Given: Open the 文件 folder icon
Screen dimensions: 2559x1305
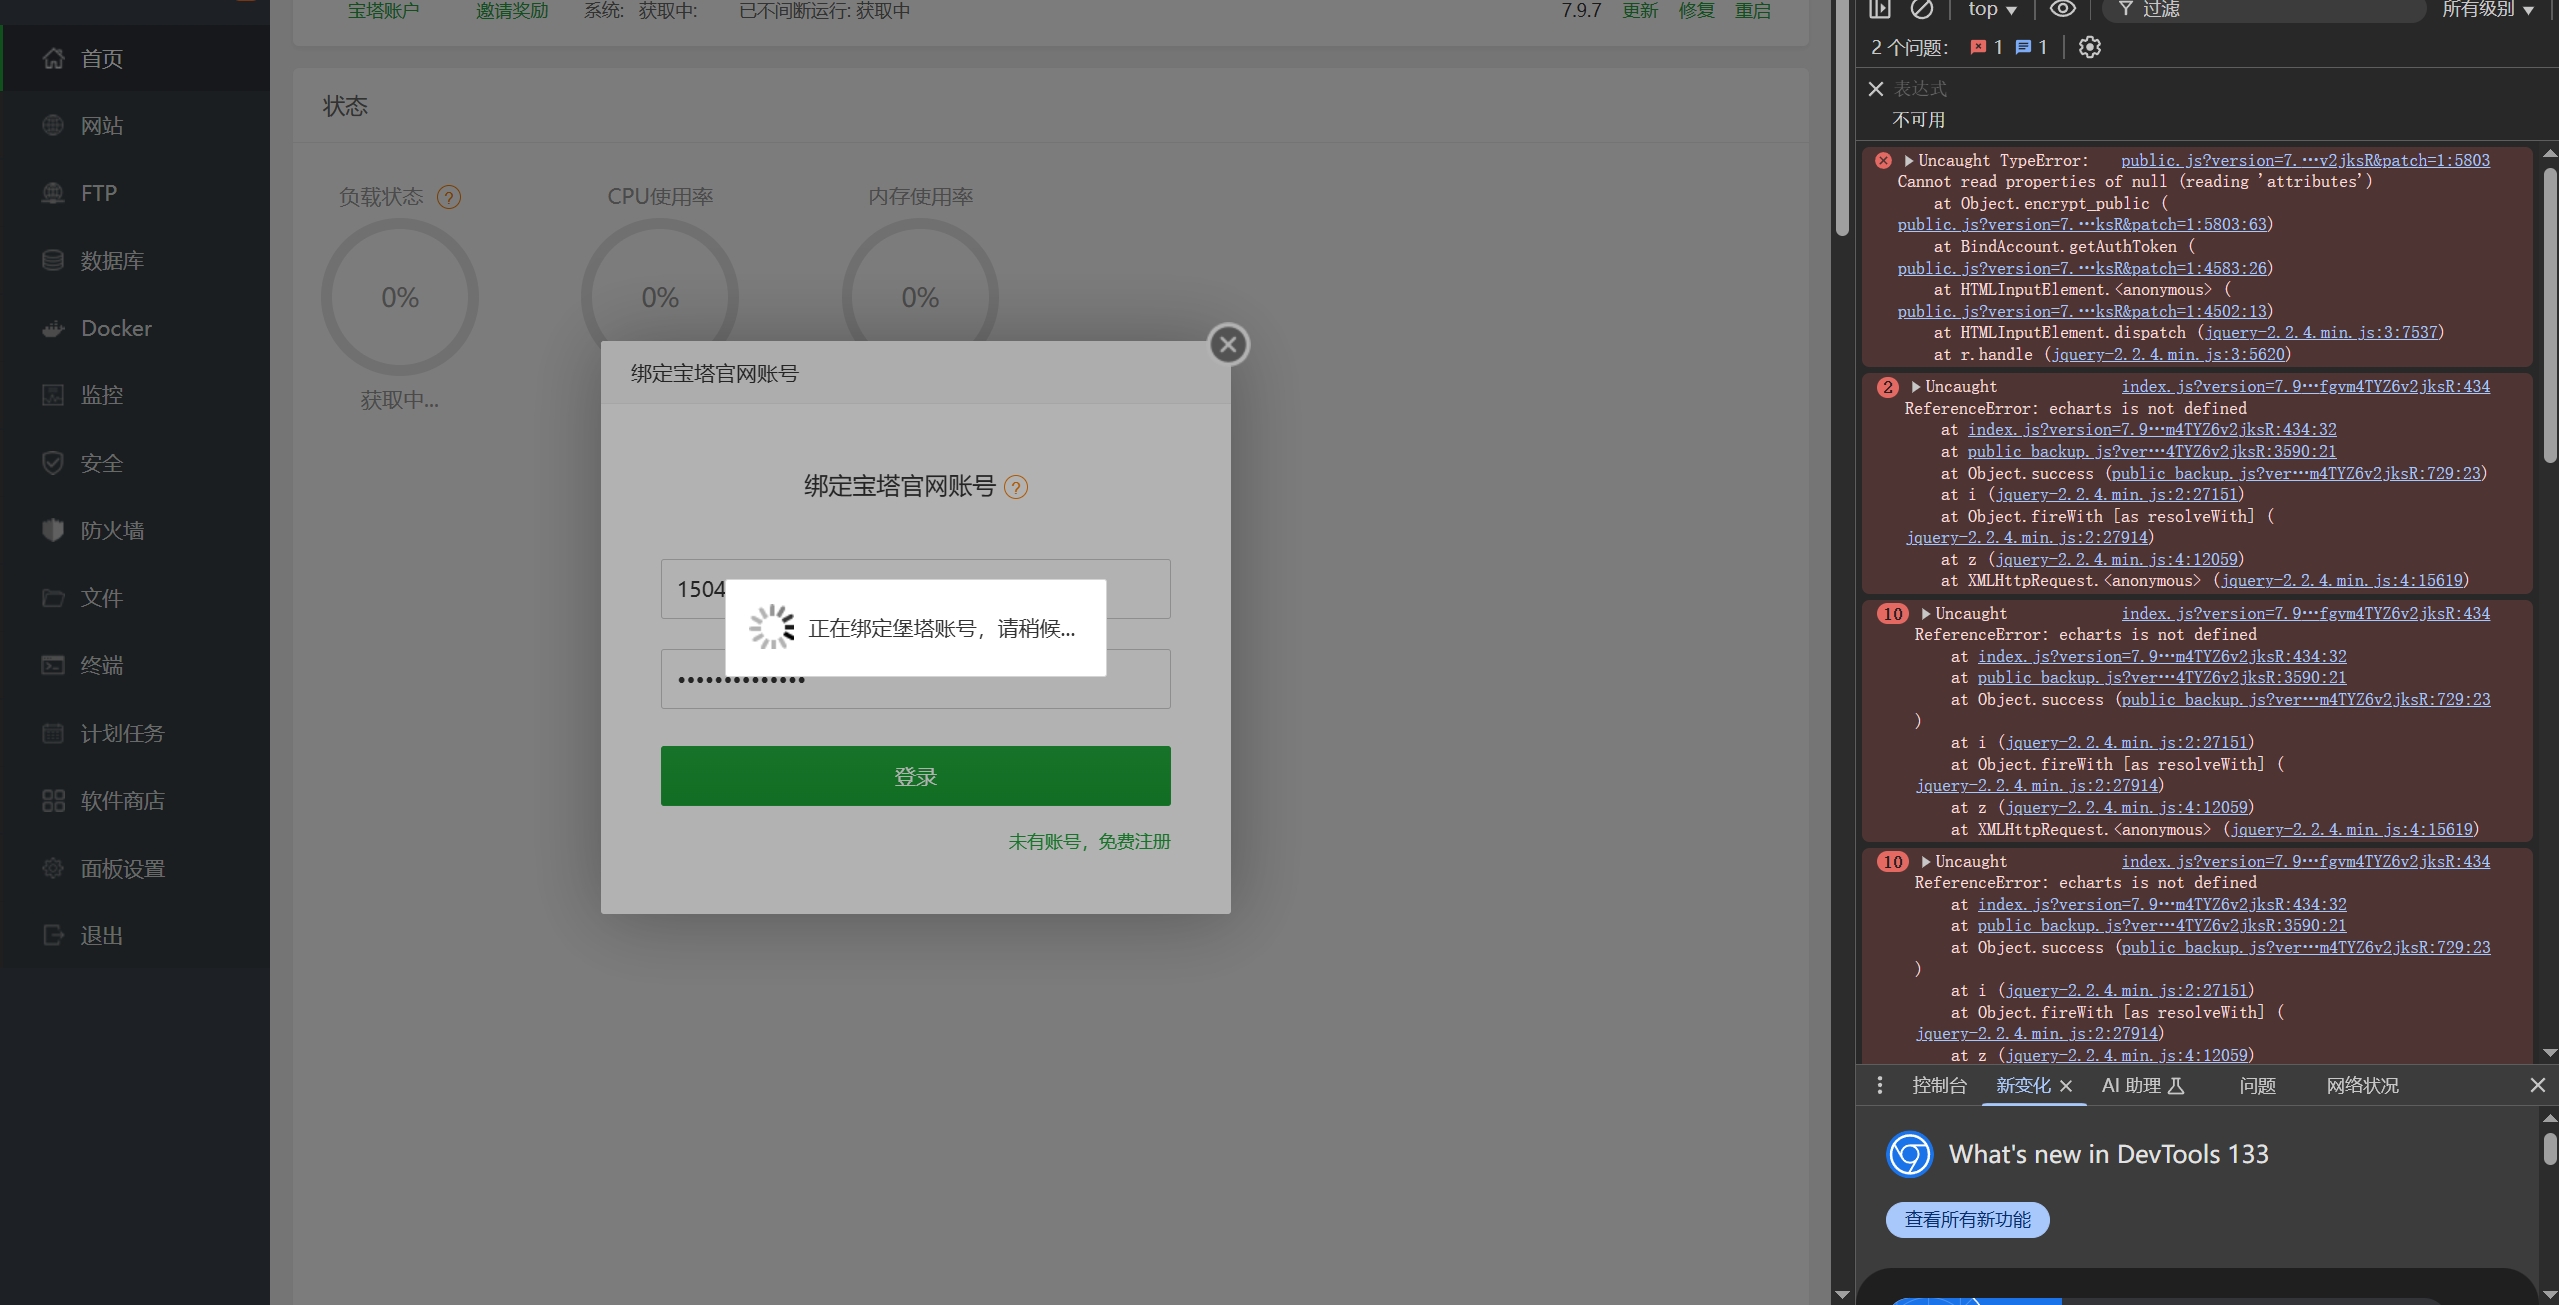Looking at the screenshot, I should 53,598.
